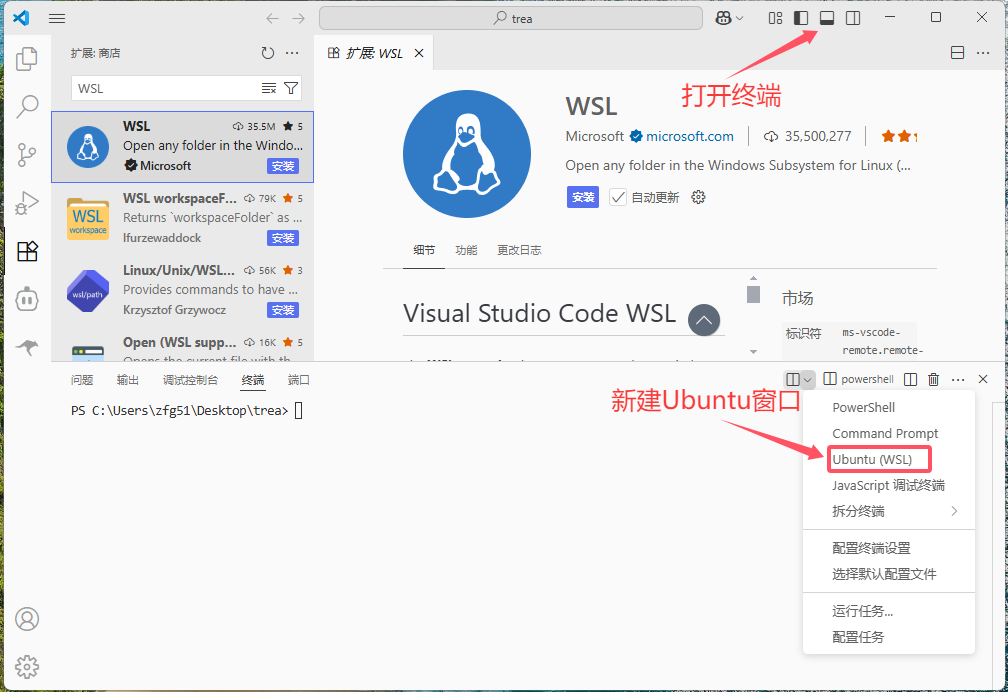Toggle the secondary side bar

coord(853,18)
